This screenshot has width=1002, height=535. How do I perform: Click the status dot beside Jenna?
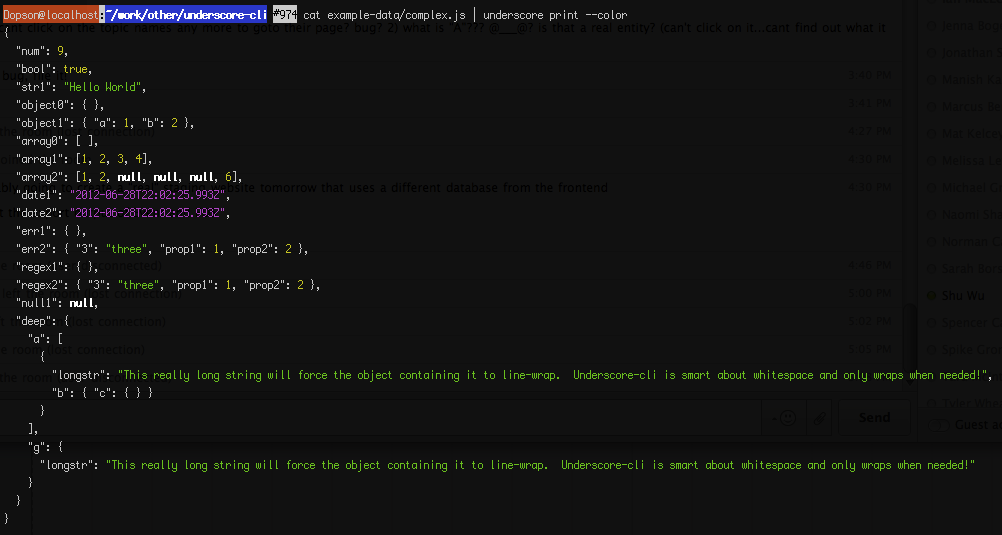931,26
